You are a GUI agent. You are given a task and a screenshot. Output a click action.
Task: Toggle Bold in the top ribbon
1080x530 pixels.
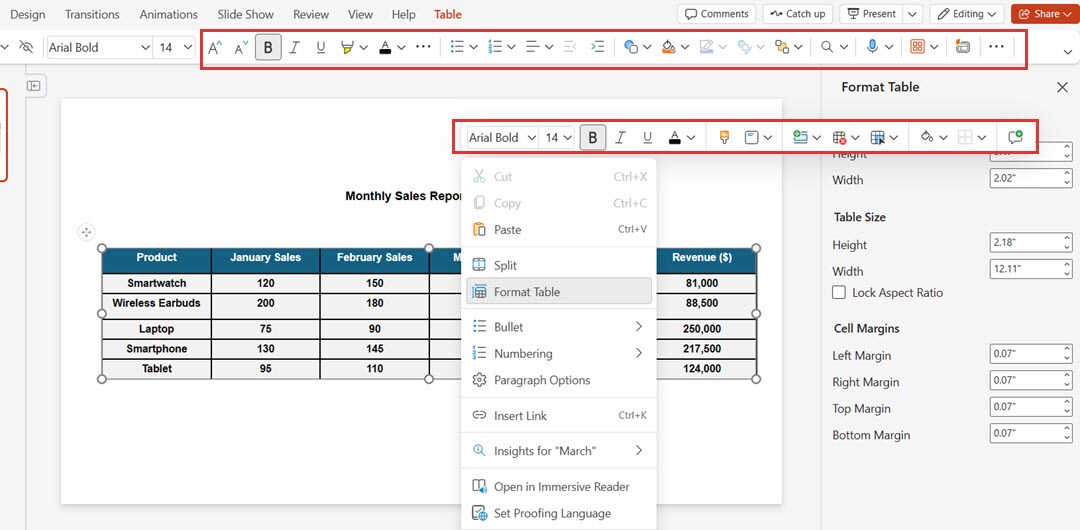click(x=268, y=48)
